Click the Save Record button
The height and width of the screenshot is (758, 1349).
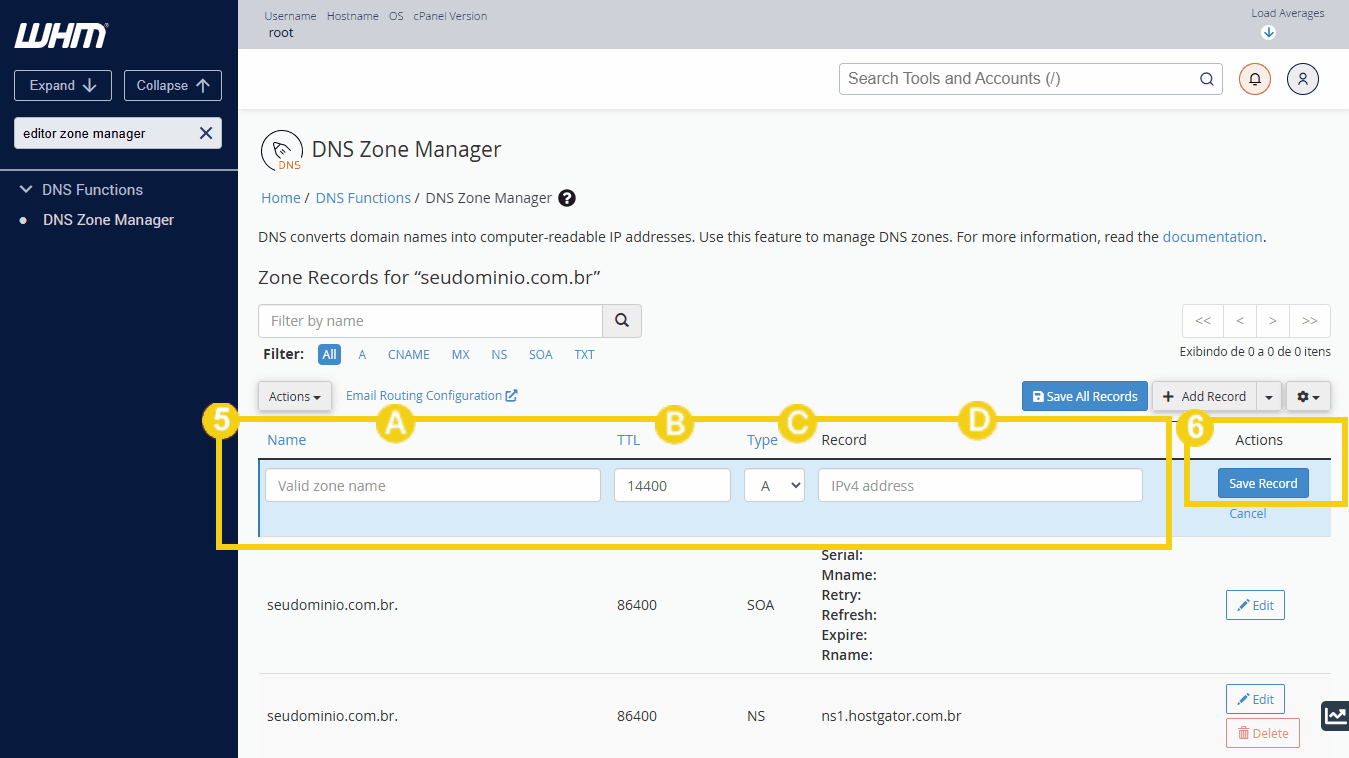click(1263, 483)
